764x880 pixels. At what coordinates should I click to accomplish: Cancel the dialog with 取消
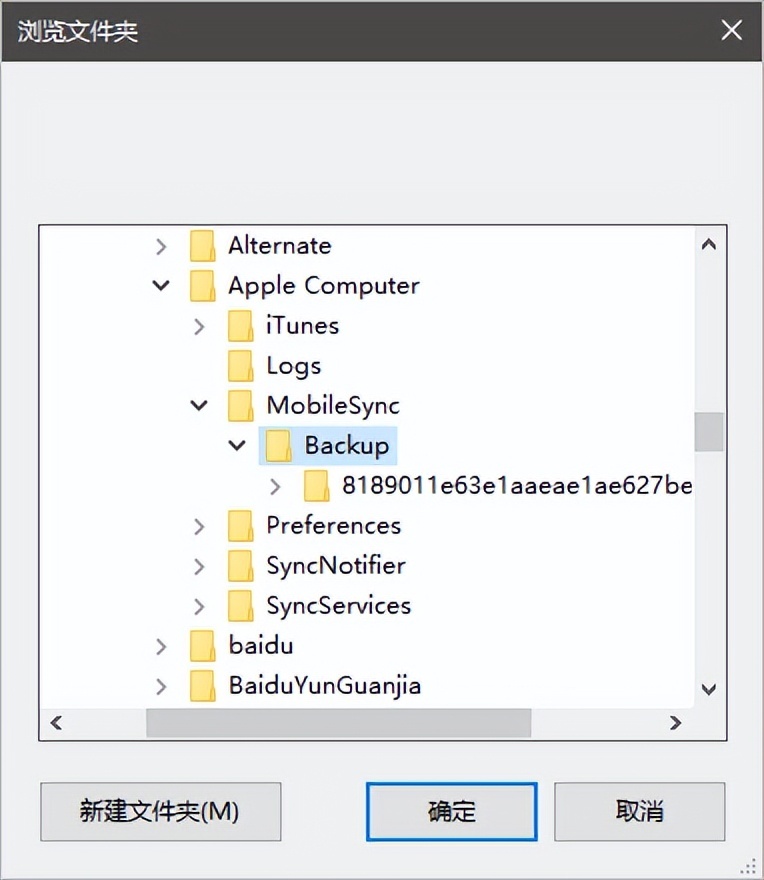tap(639, 811)
